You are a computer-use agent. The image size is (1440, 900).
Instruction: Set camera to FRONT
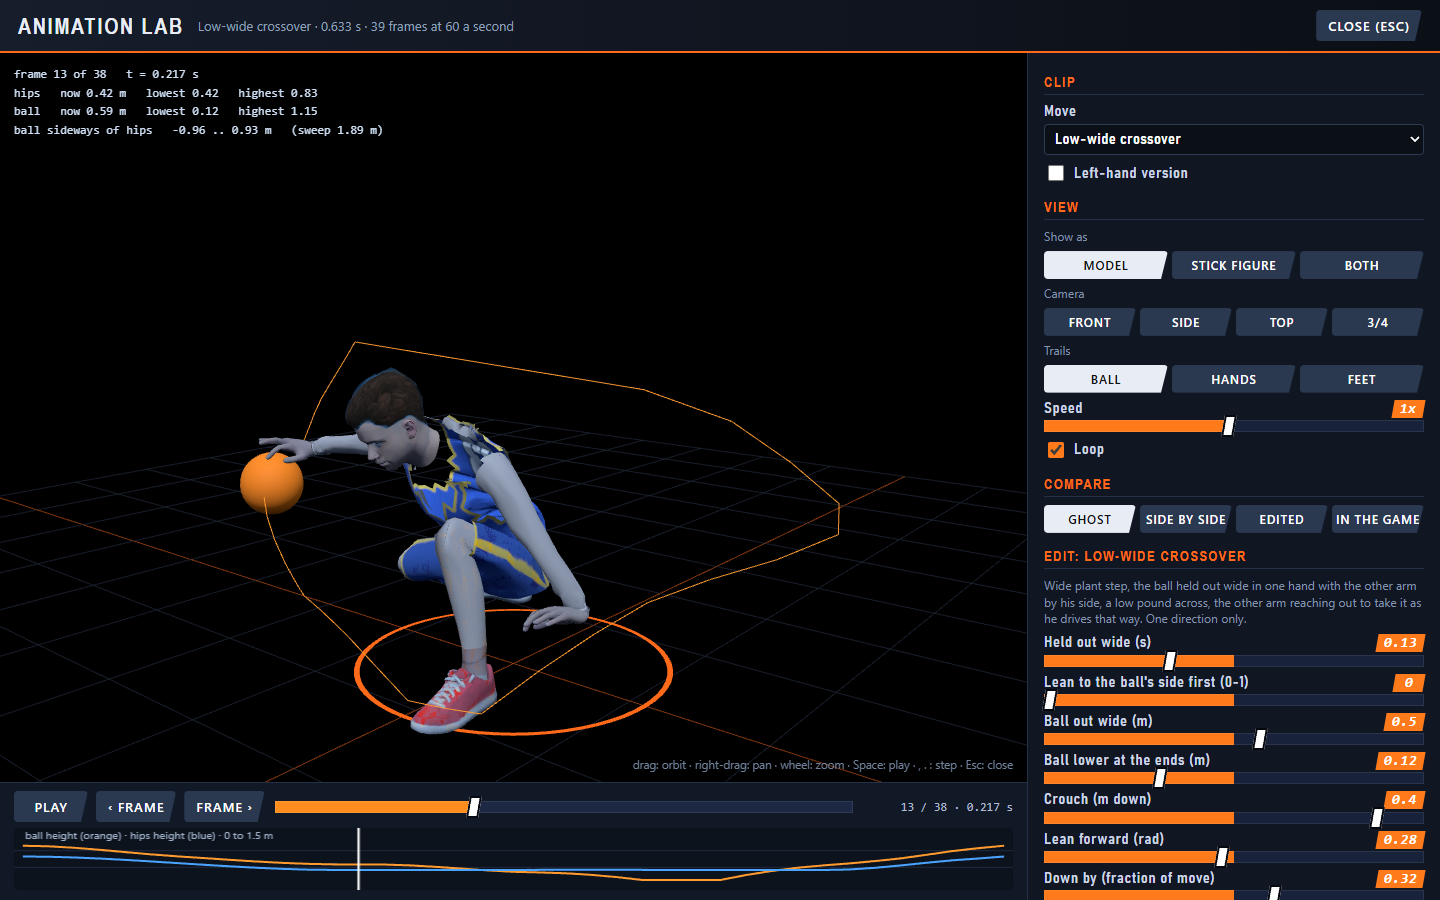click(1089, 322)
